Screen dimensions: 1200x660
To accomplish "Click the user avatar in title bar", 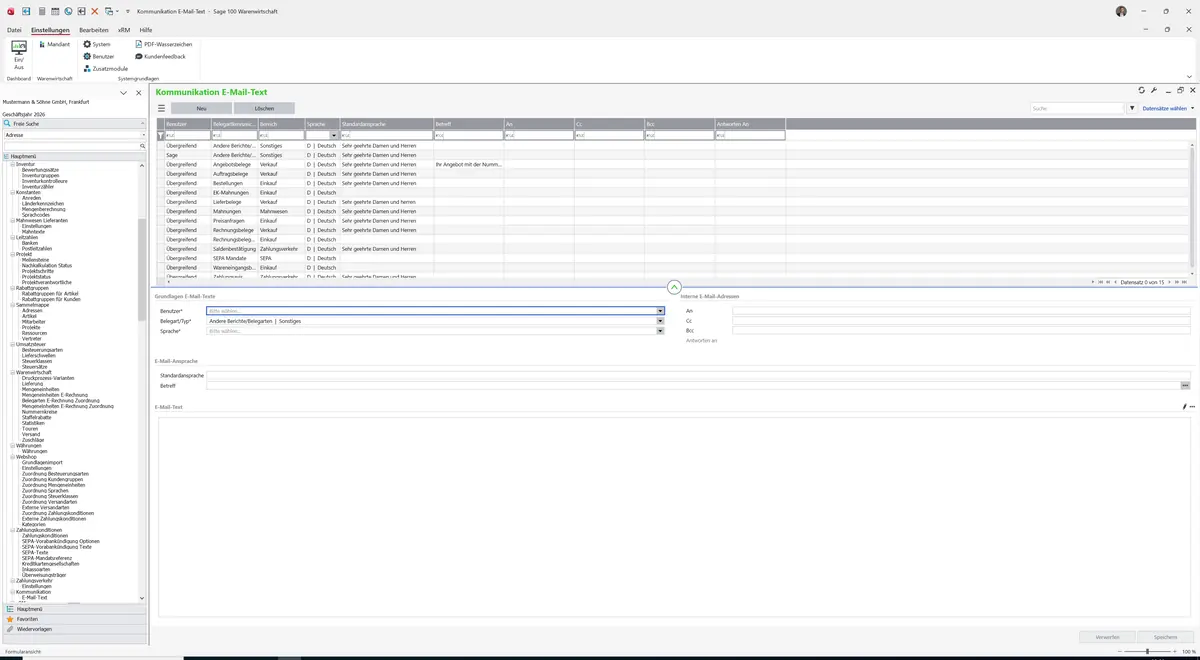I will coord(1120,11).
